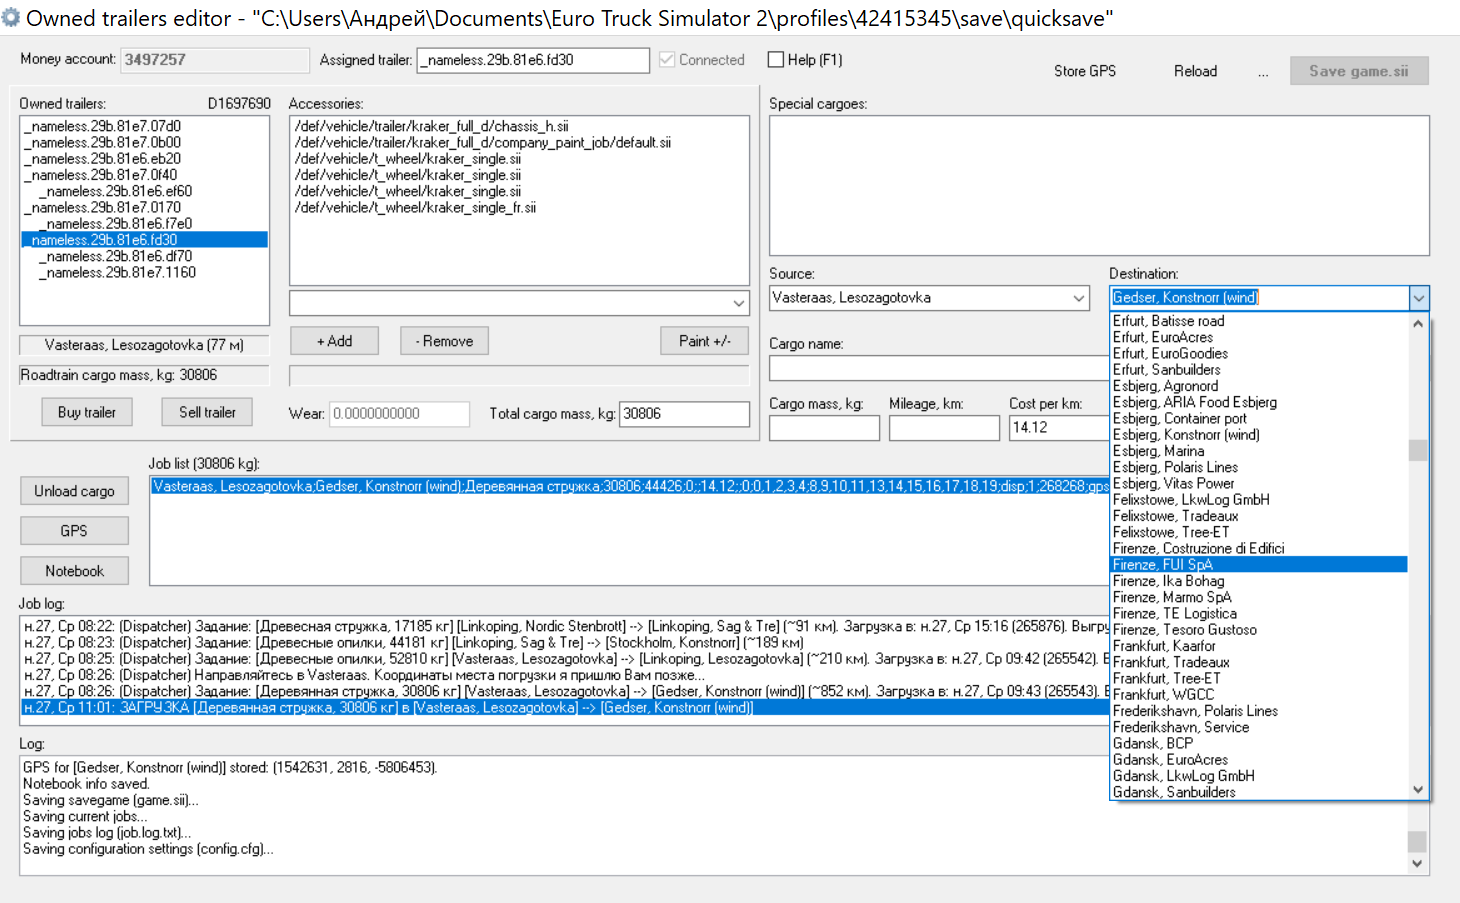1460x903 pixels.
Task: Toggle the Connected checkbox
Action: click(668, 60)
